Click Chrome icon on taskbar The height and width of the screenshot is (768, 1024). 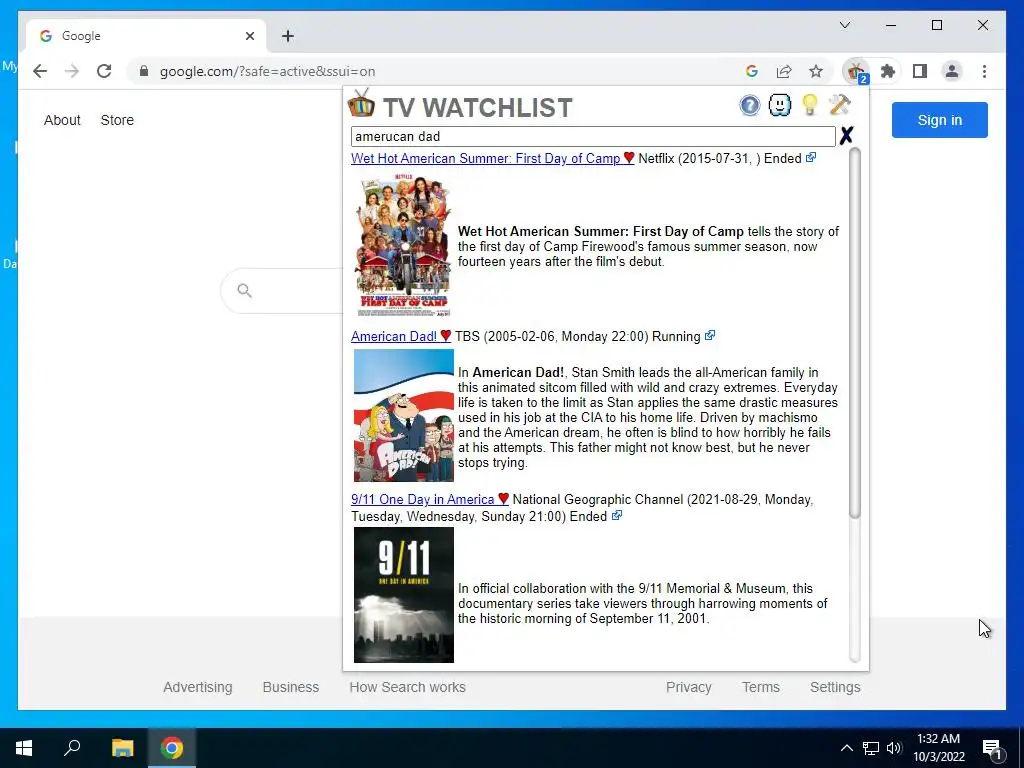[x=172, y=748]
